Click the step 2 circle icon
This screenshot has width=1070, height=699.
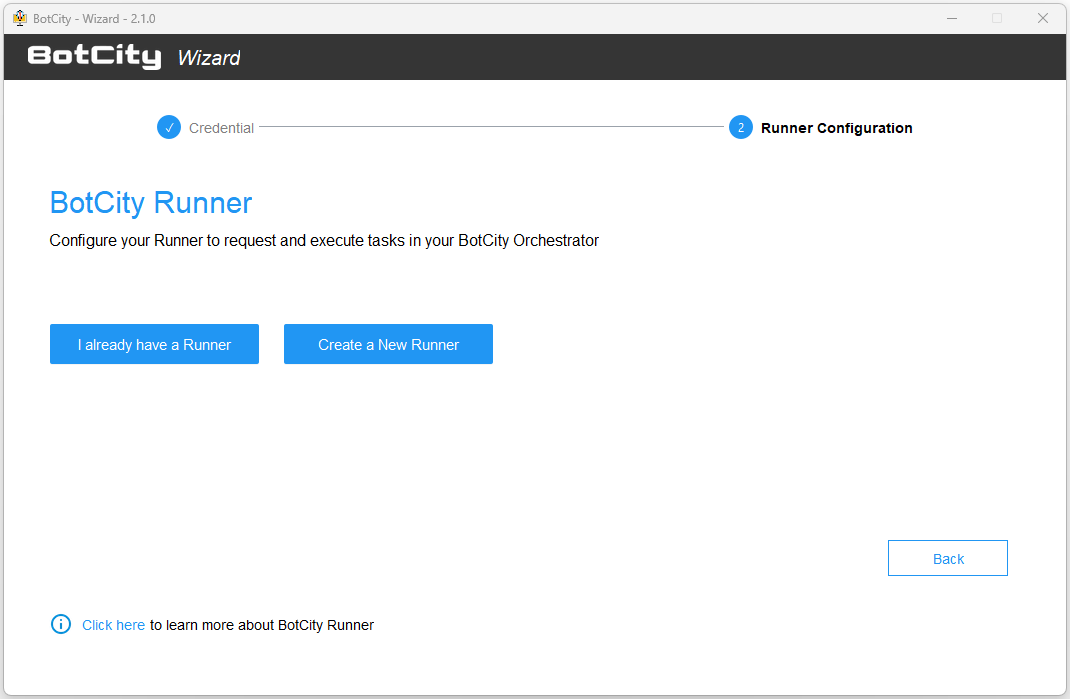740,127
